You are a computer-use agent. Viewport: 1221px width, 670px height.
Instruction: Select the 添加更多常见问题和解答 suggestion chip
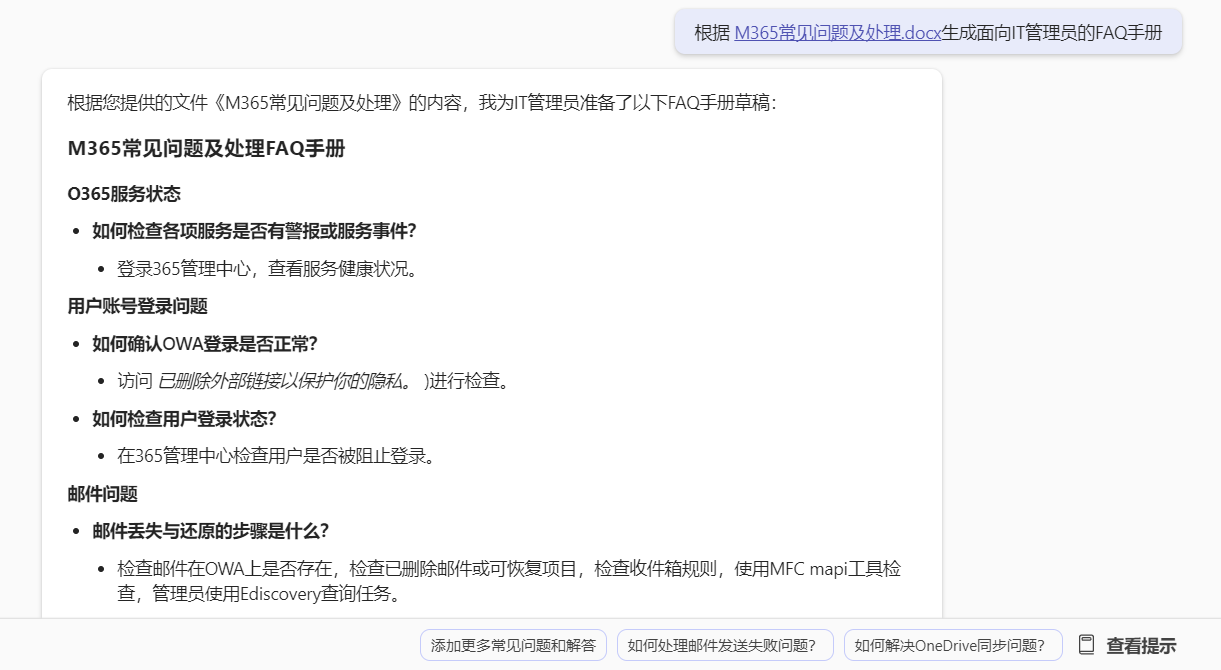point(513,646)
